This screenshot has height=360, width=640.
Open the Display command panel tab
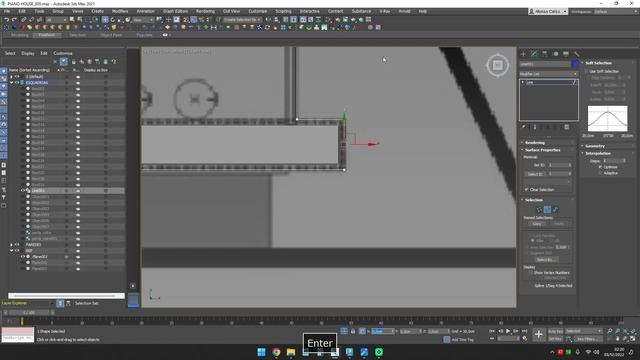(x=566, y=54)
